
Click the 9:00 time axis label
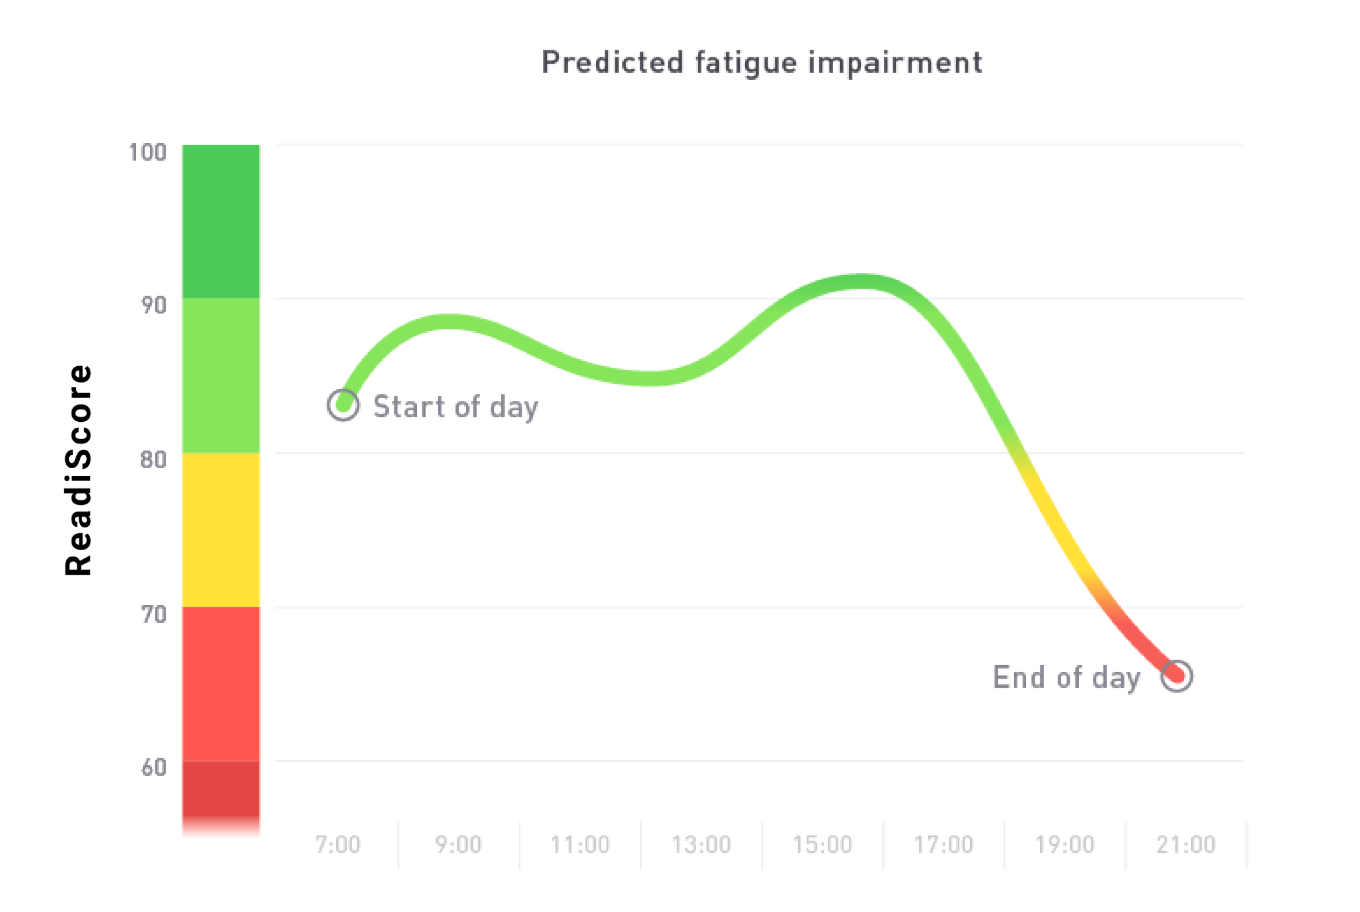pyautogui.click(x=459, y=845)
